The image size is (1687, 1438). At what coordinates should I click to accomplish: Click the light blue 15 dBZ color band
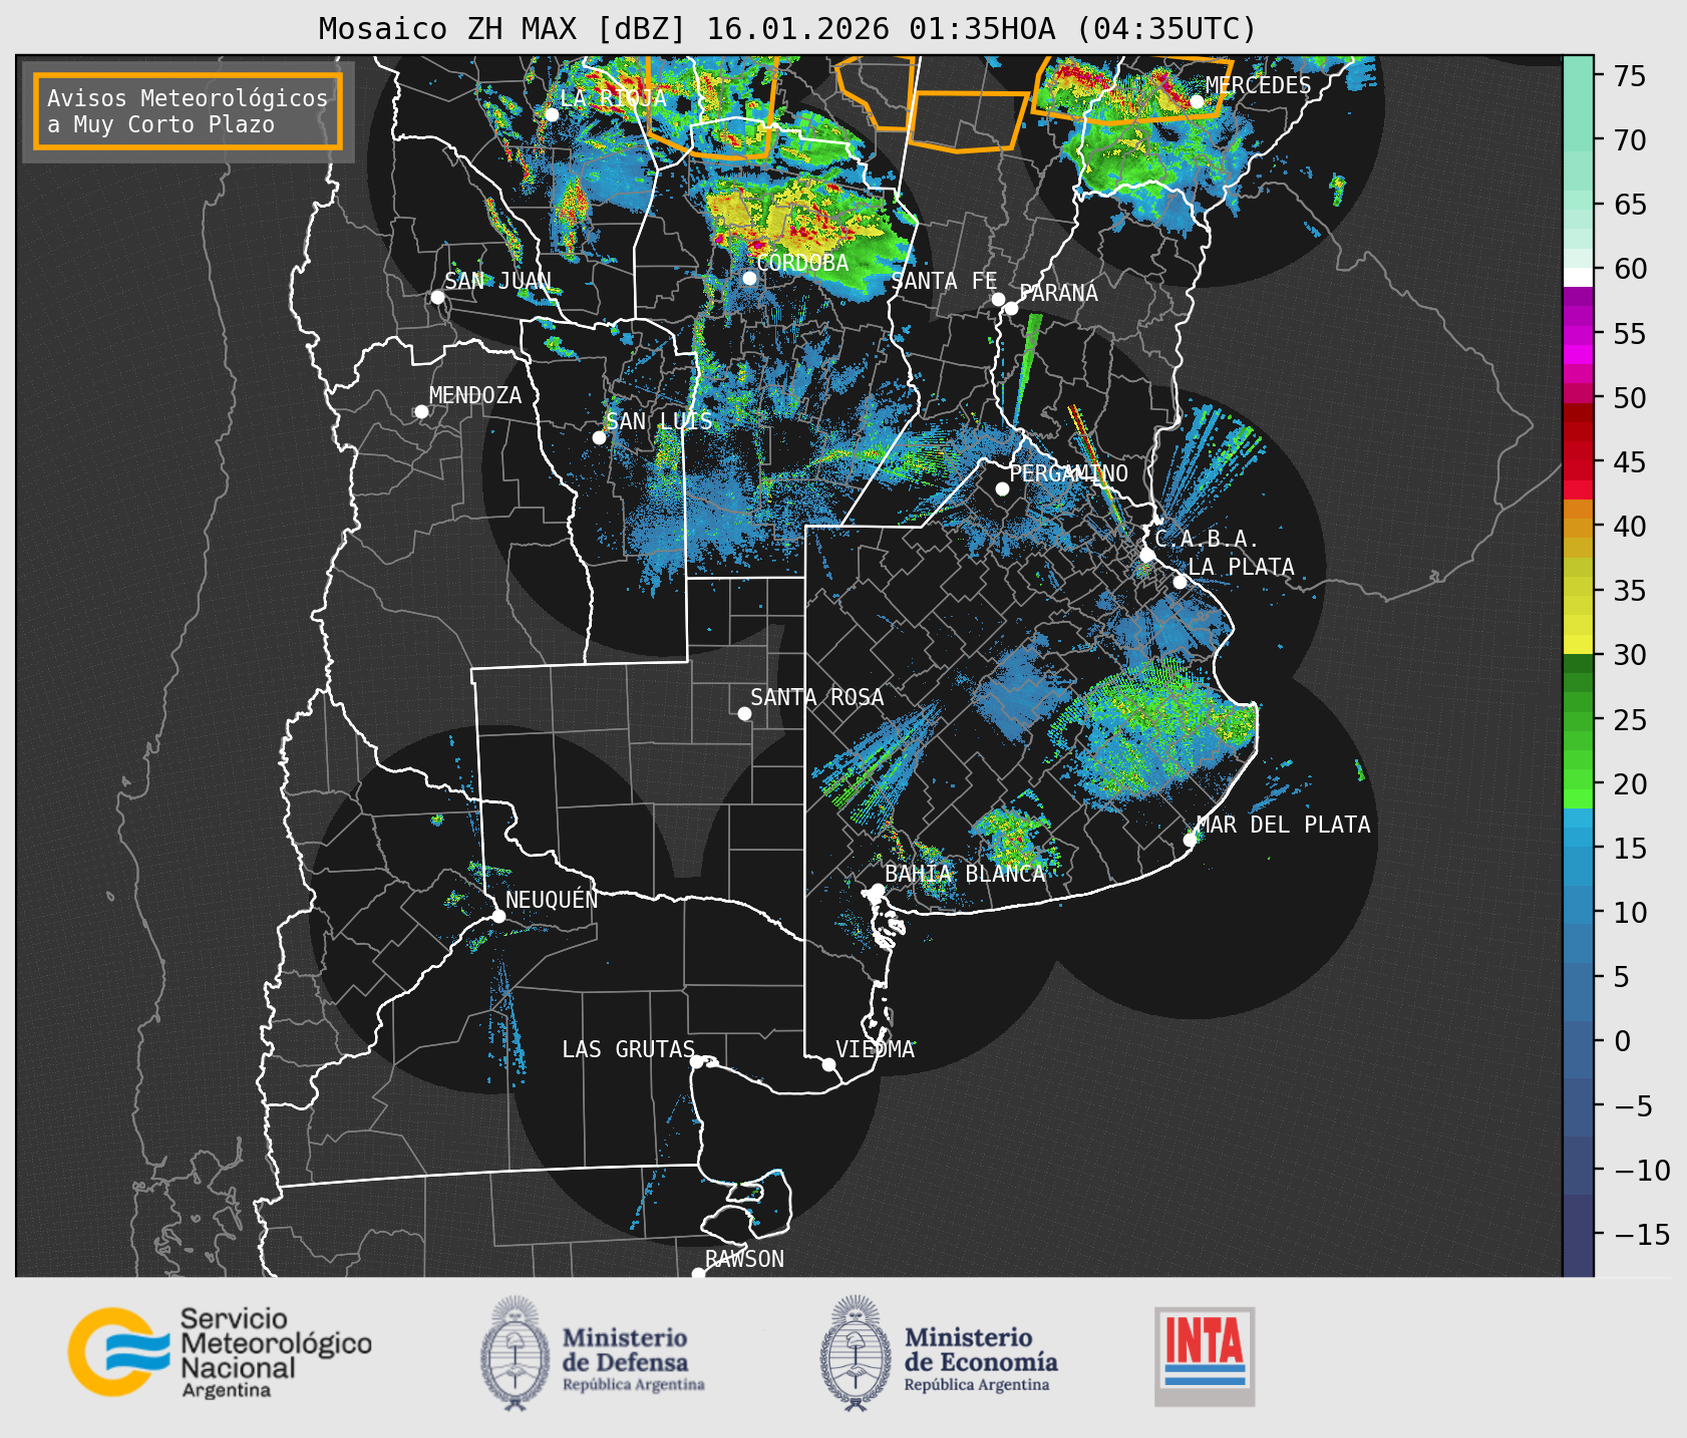tap(1578, 848)
